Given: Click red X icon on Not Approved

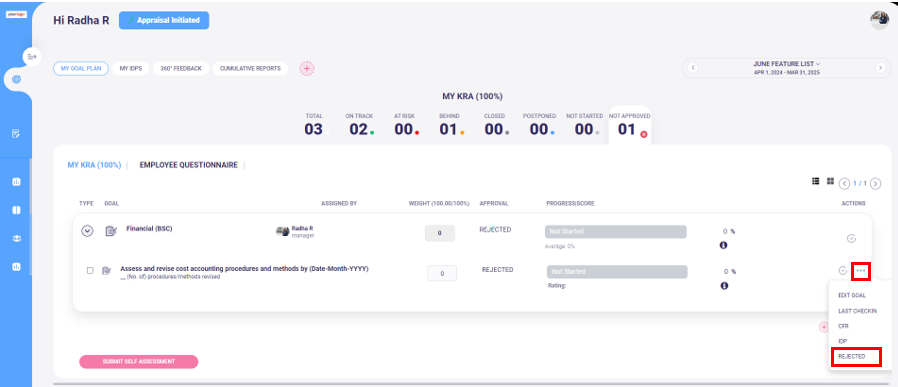Looking at the screenshot, I should point(644,134).
